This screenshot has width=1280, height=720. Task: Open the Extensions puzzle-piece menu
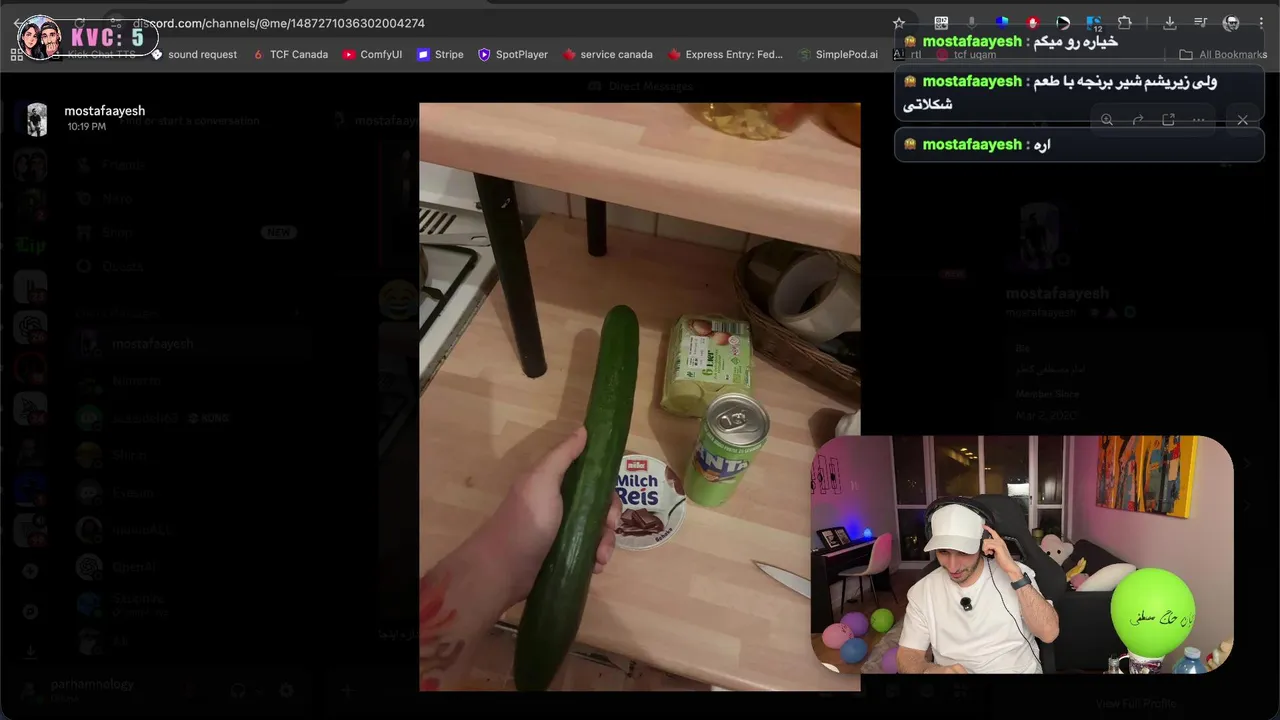click(x=1125, y=23)
